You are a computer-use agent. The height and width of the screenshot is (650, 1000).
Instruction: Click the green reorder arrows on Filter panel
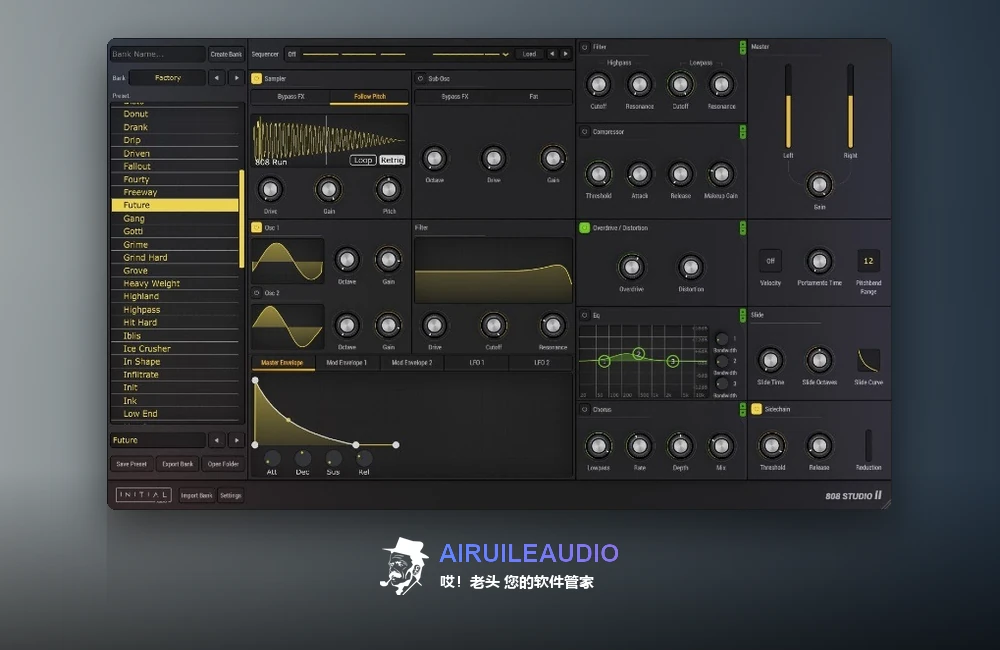(x=742, y=47)
